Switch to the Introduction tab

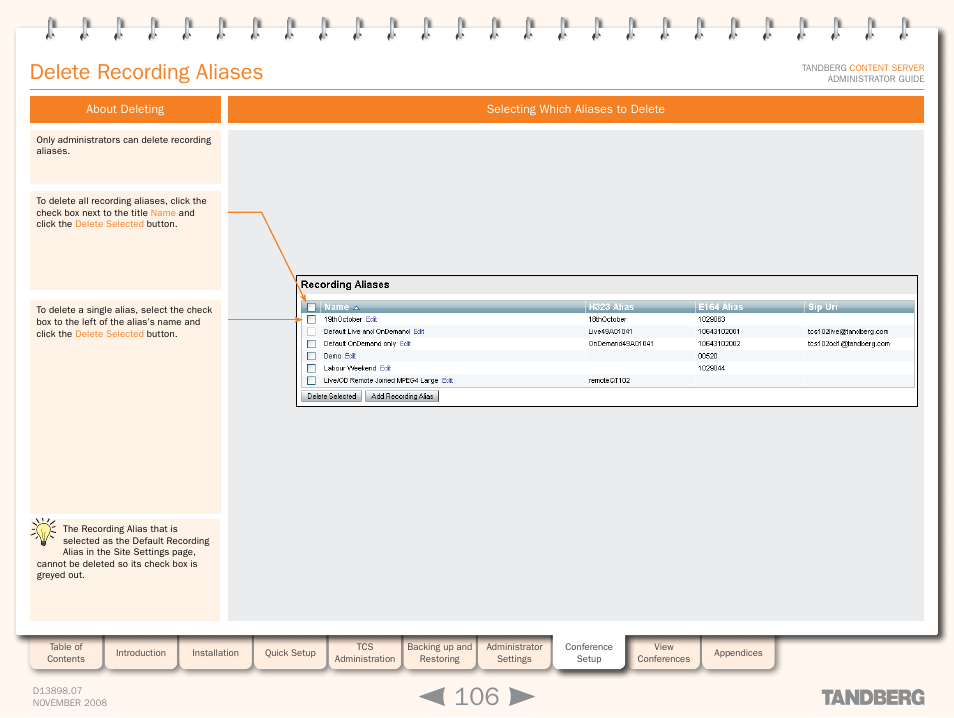141,653
